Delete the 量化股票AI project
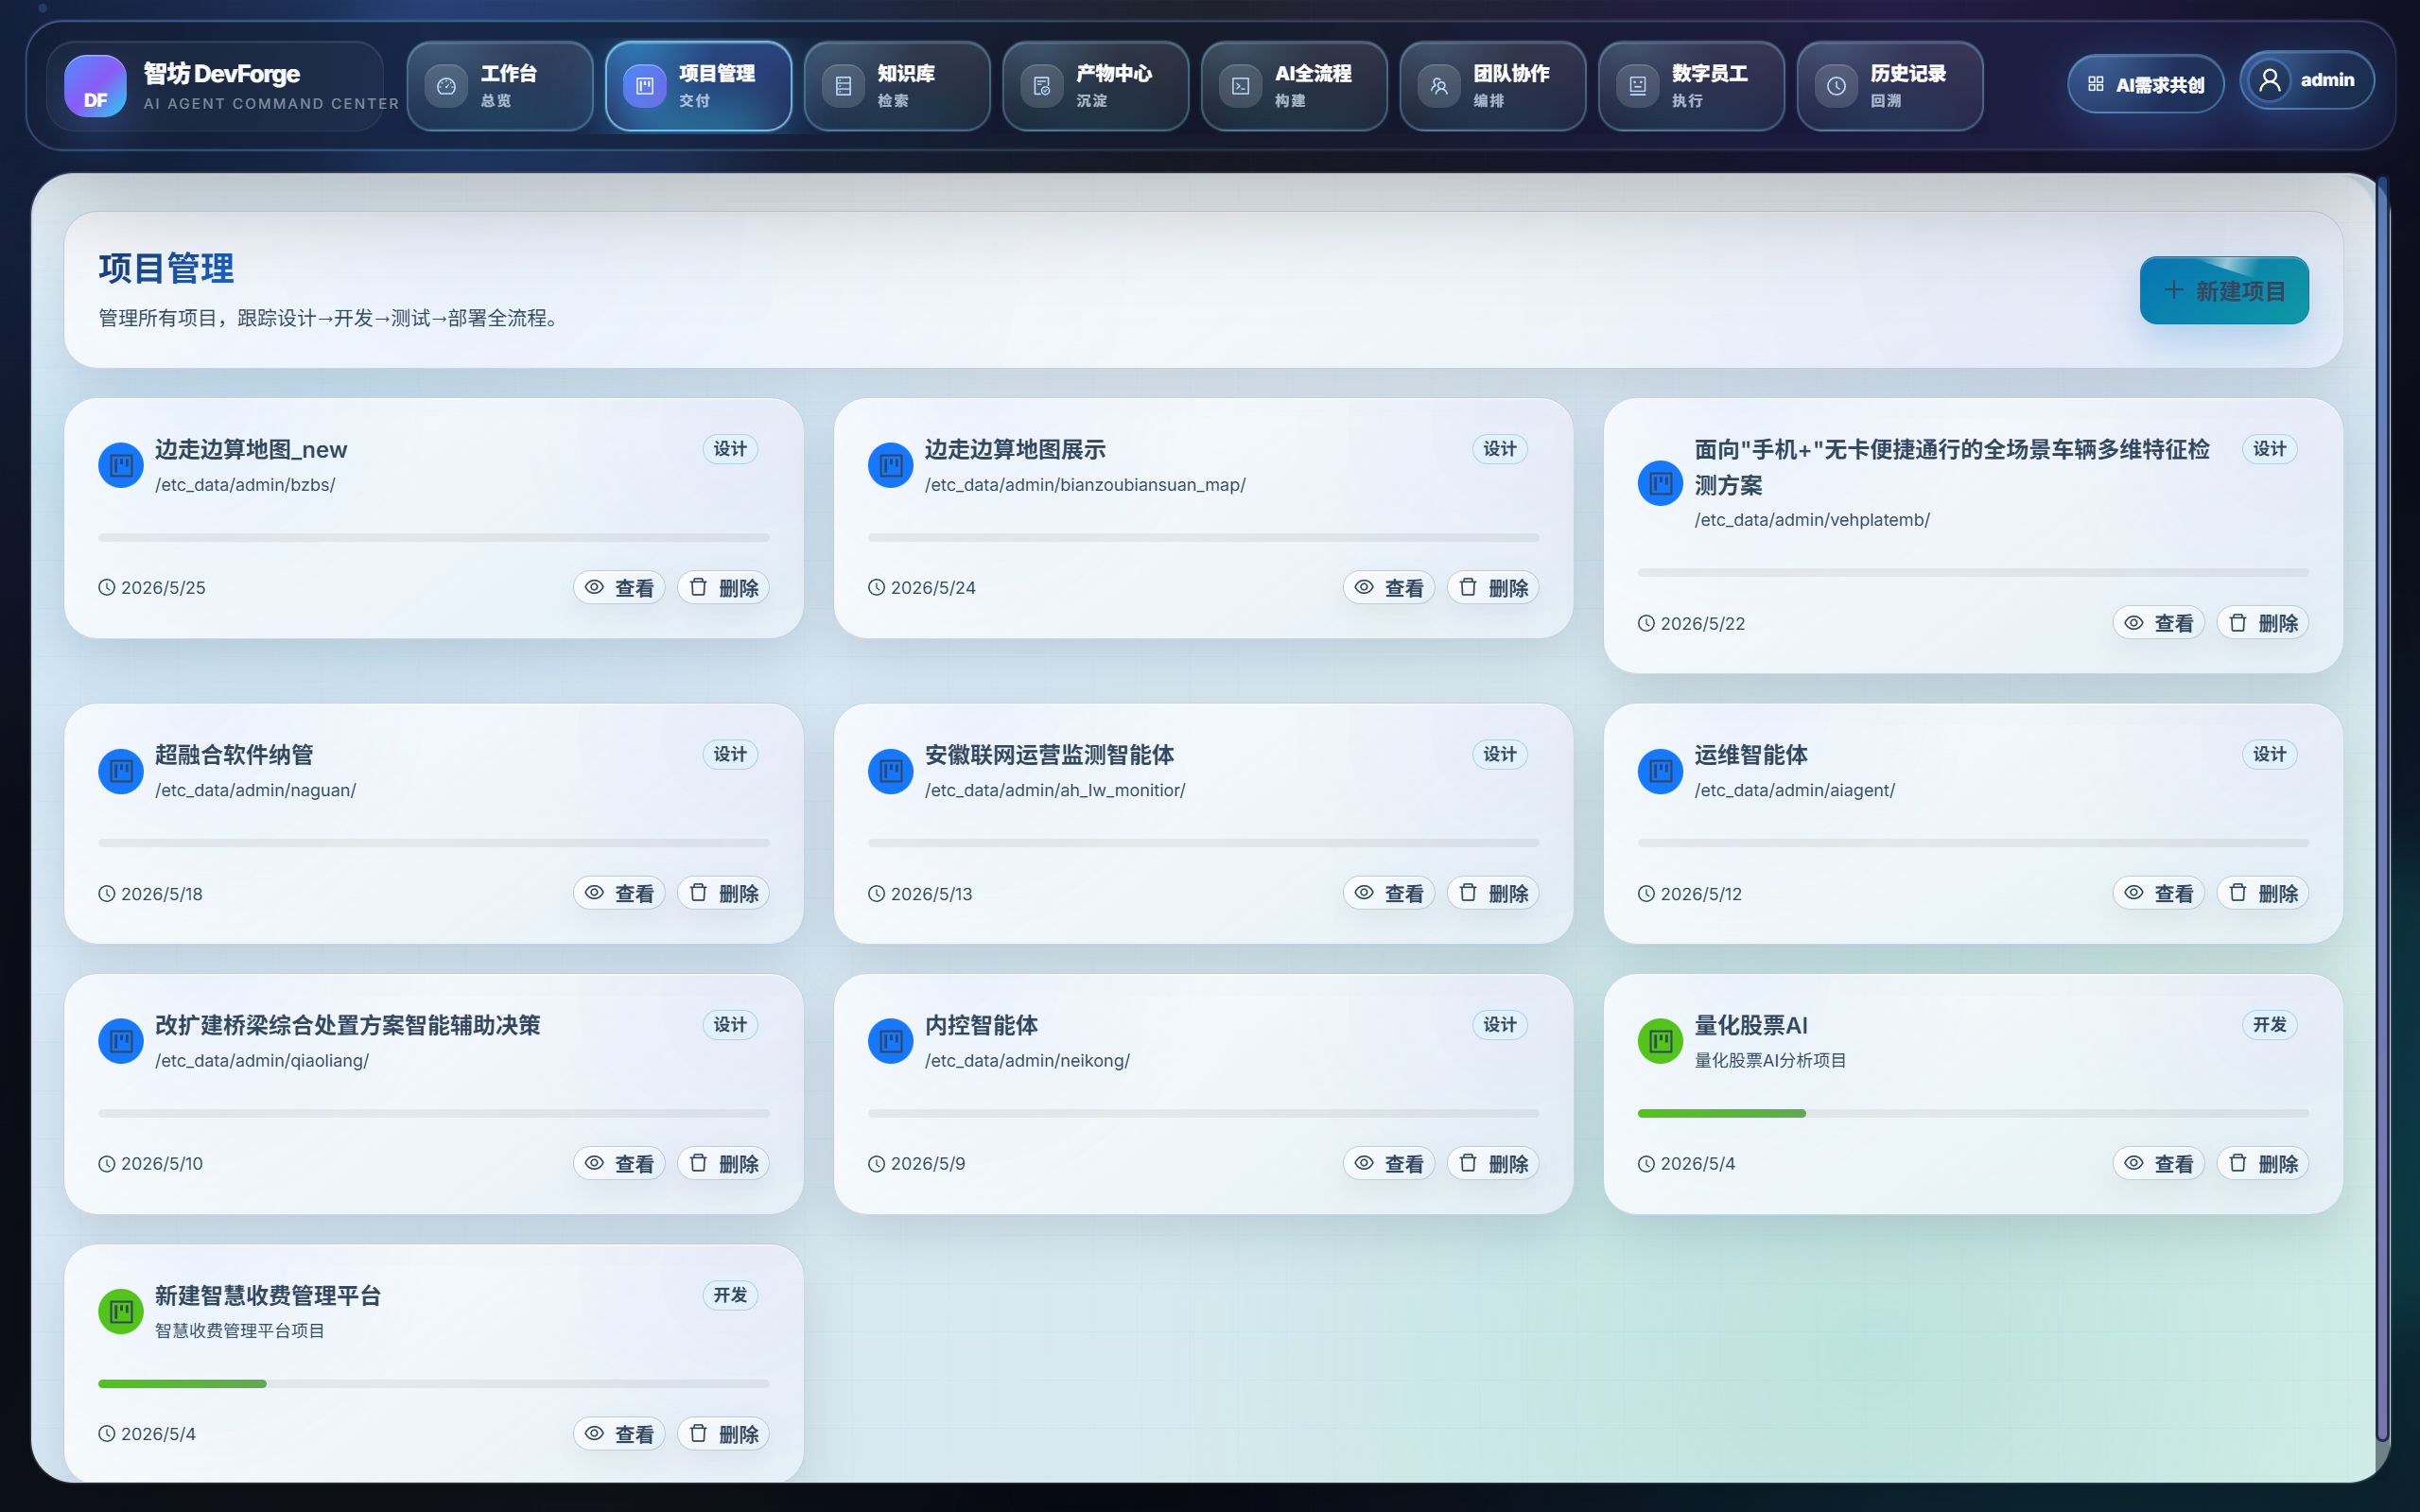 2263,1163
